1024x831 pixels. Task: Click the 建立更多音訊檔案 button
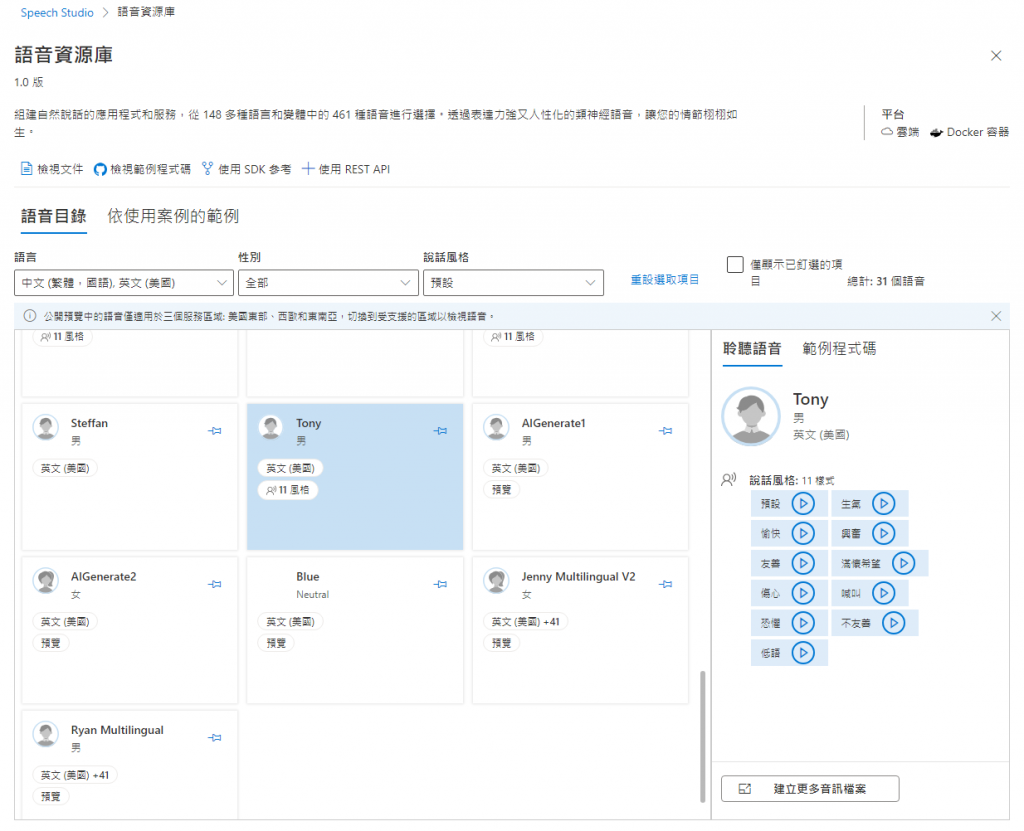click(x=810, y=789)
